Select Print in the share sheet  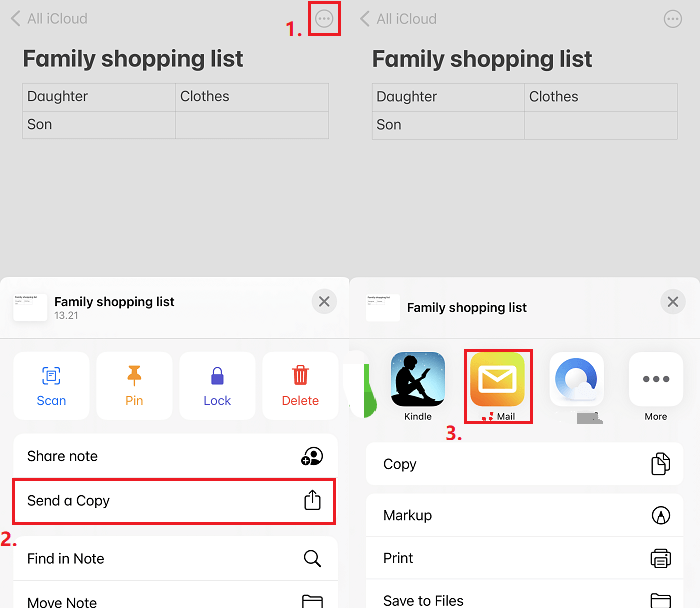(524, 558)
